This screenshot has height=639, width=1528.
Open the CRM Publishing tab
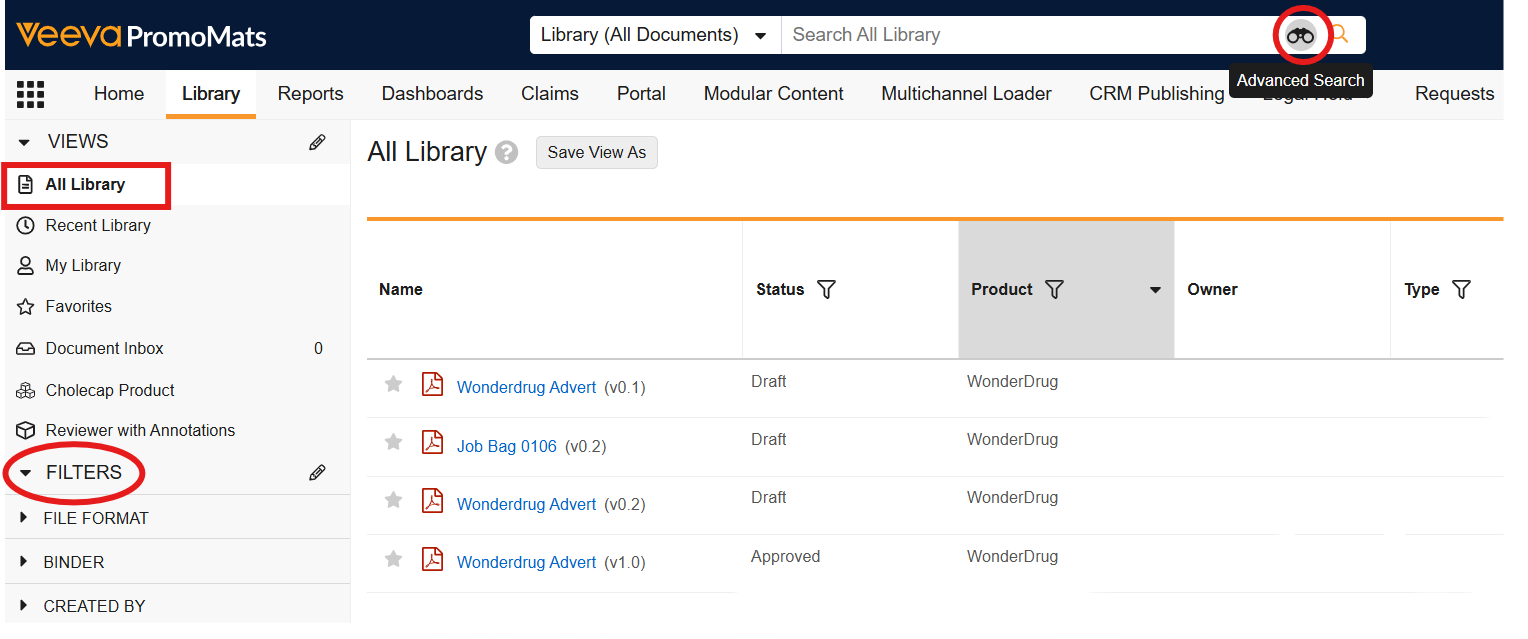point(1157,94)
